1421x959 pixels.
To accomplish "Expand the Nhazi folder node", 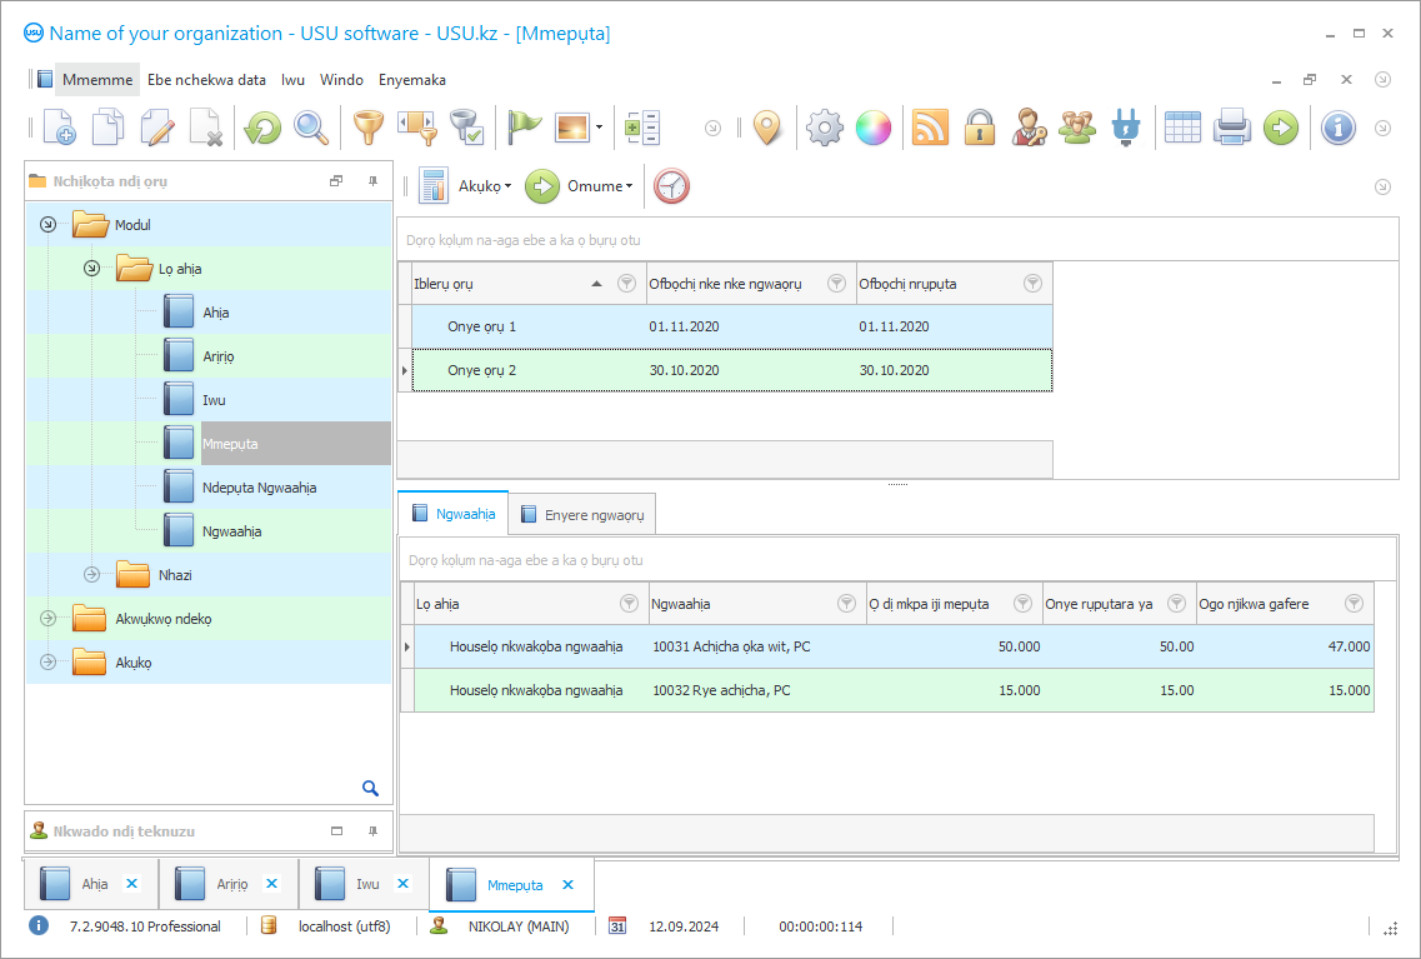I will tap(92, 574).
